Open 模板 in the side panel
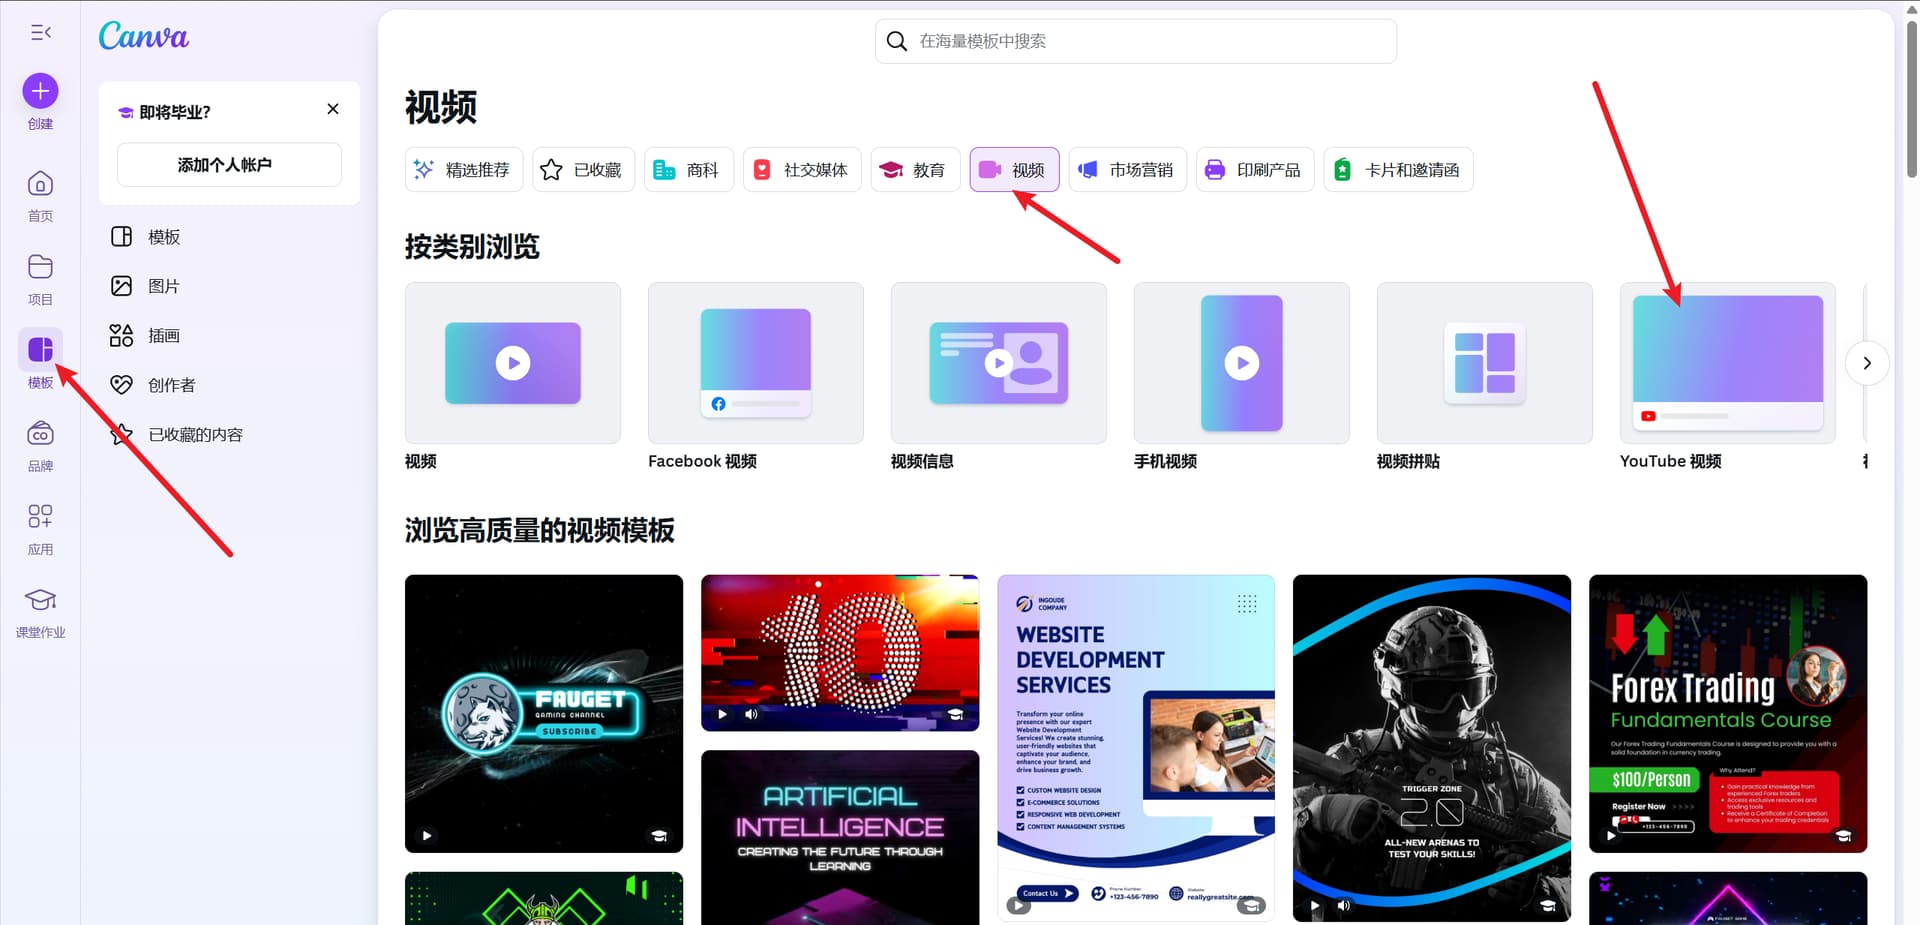The image size is (1920, 925). click(229, 237)
